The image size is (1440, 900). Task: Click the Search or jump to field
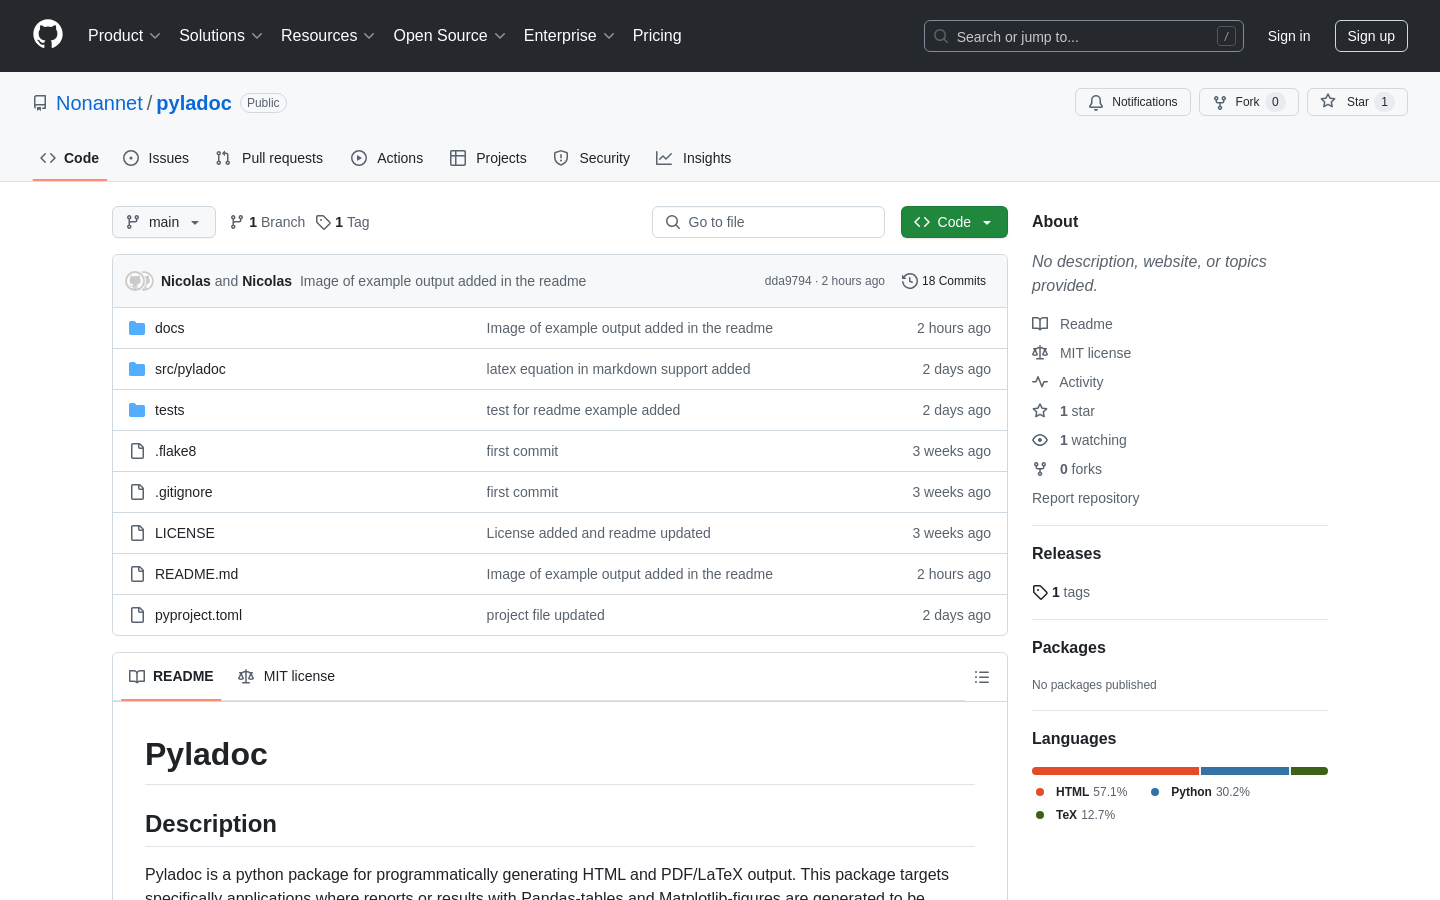click(x=1084, y=36)
